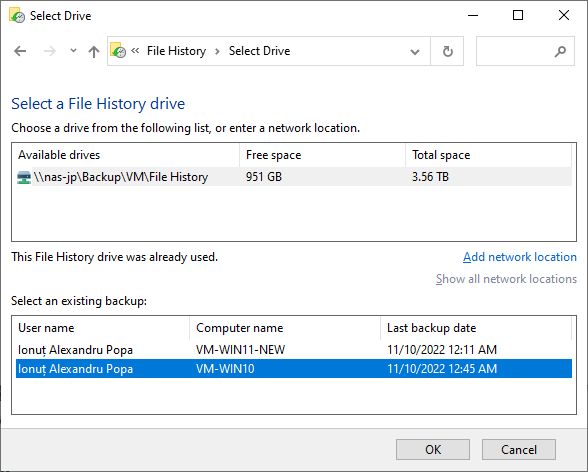This screenshot has height=472, width=588.
Task: Go up one level with up arrow
Action: click(x=94, y=51)
